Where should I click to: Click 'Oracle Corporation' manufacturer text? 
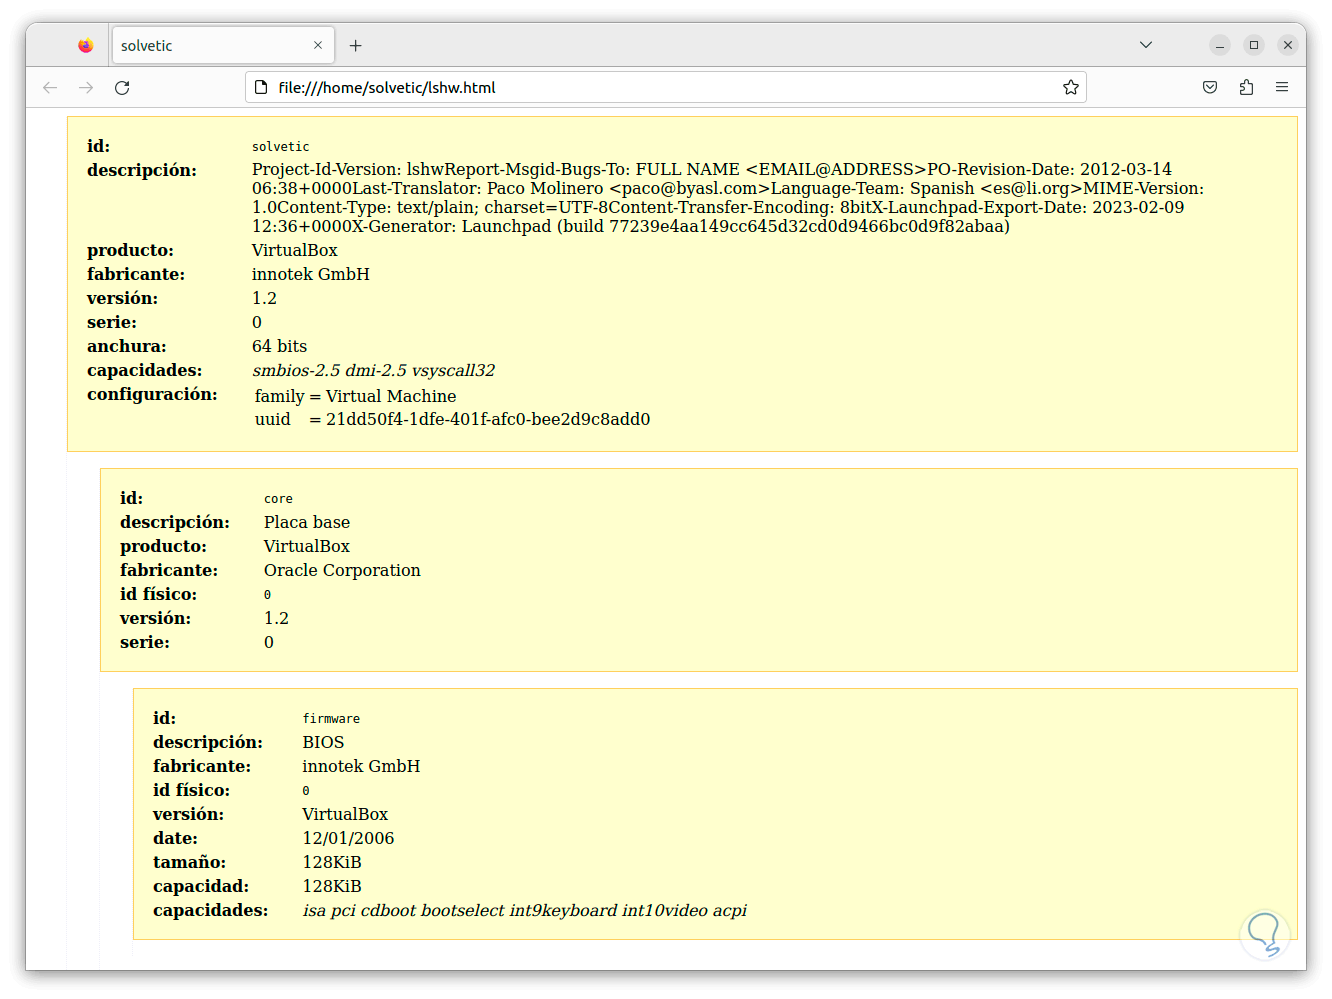point(342,570)
